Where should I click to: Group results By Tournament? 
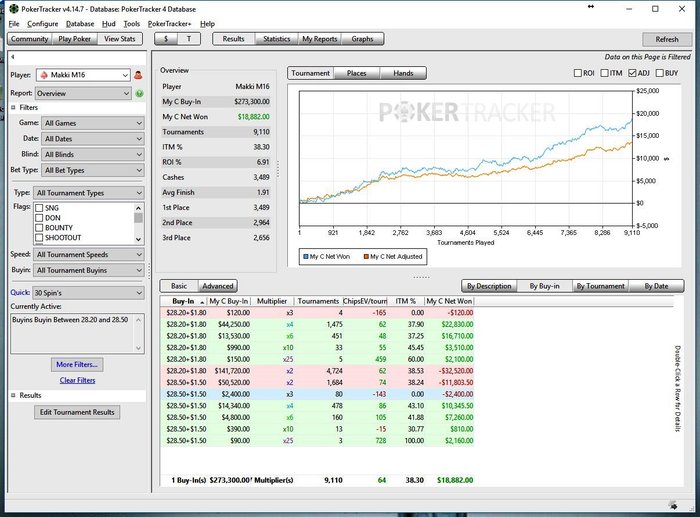click(x=600, y=286)
